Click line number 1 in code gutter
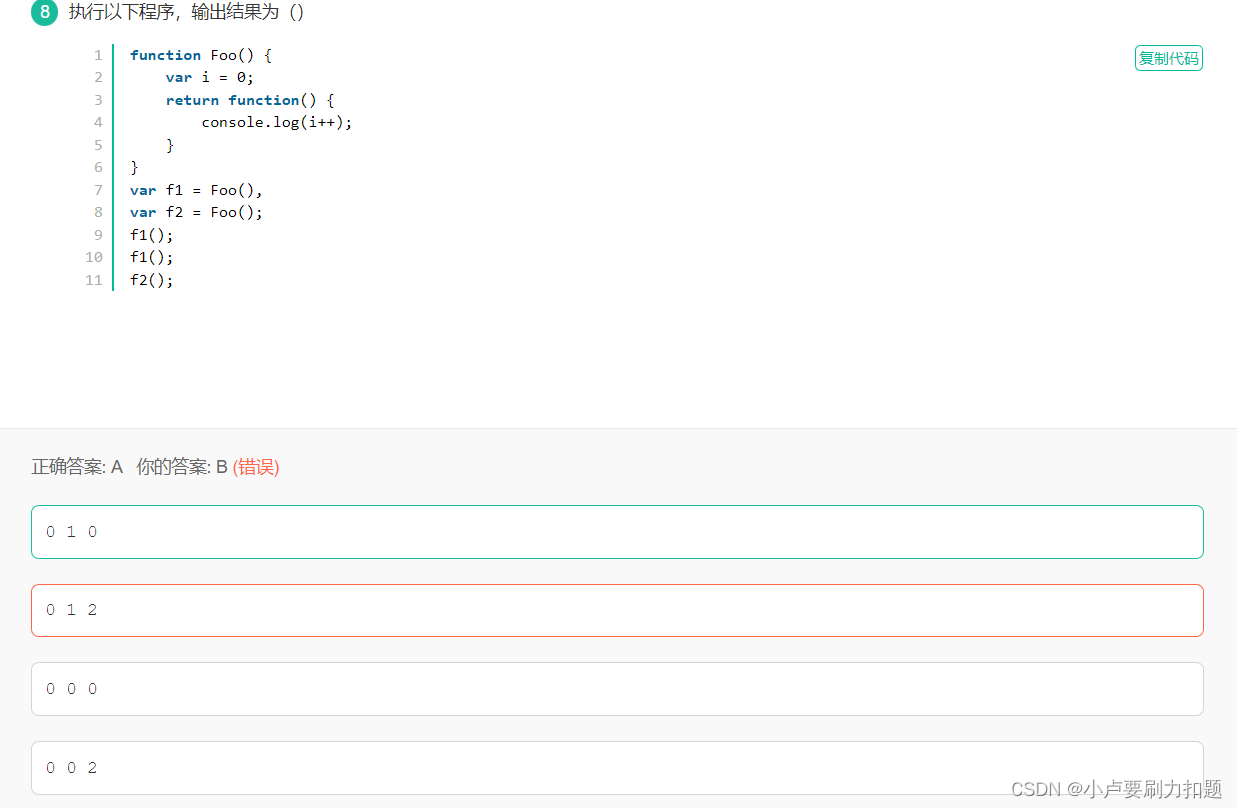This screenshot has height=808, width=1237. 98,55
